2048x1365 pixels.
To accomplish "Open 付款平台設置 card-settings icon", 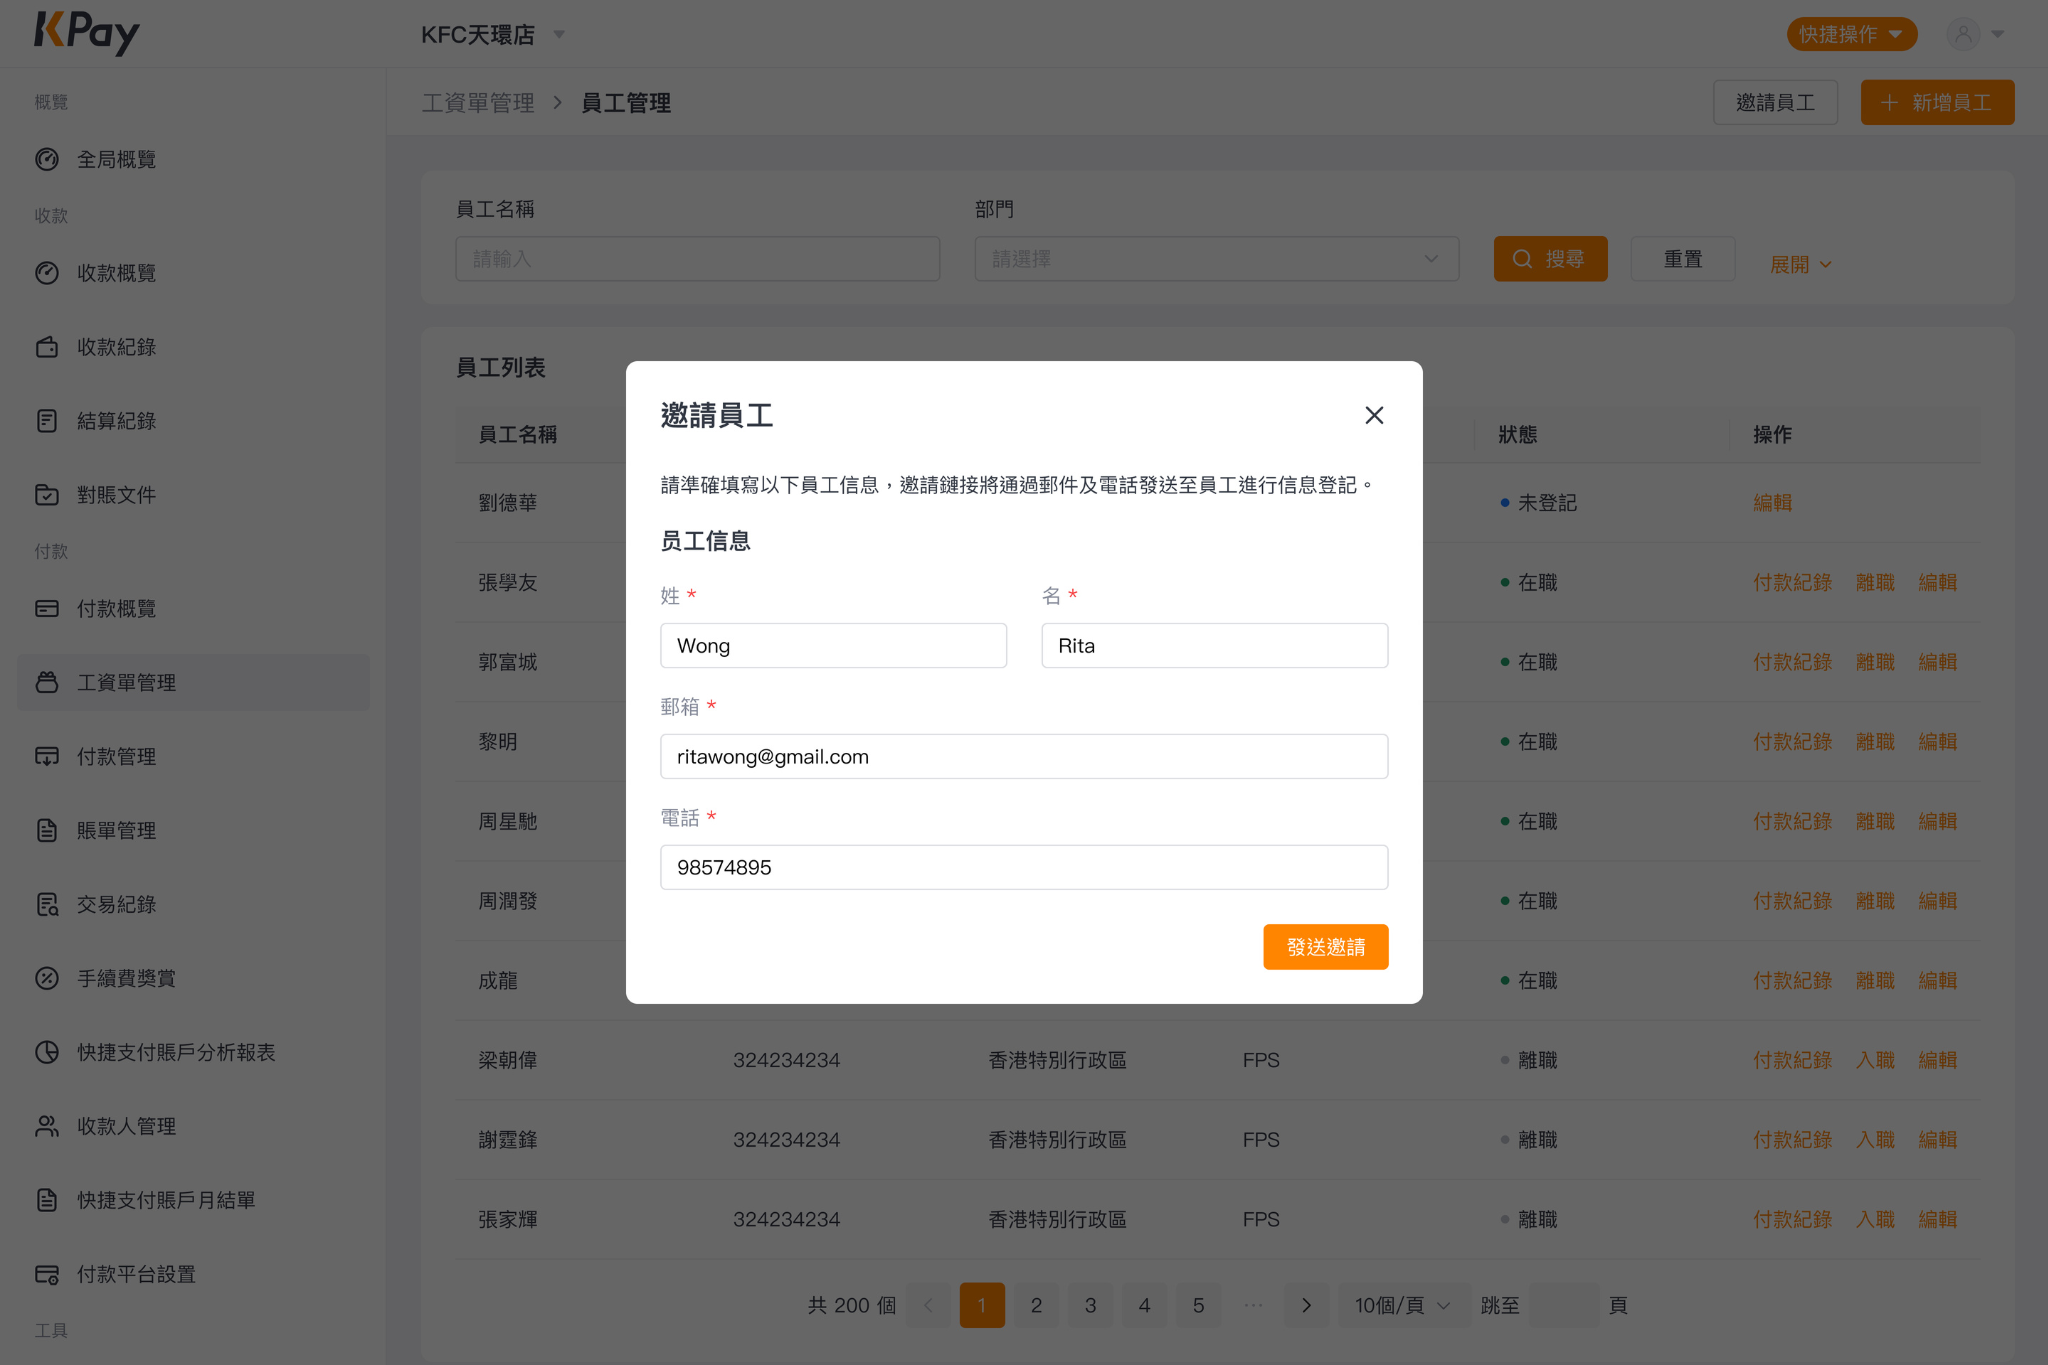I will coord(47,1275).
